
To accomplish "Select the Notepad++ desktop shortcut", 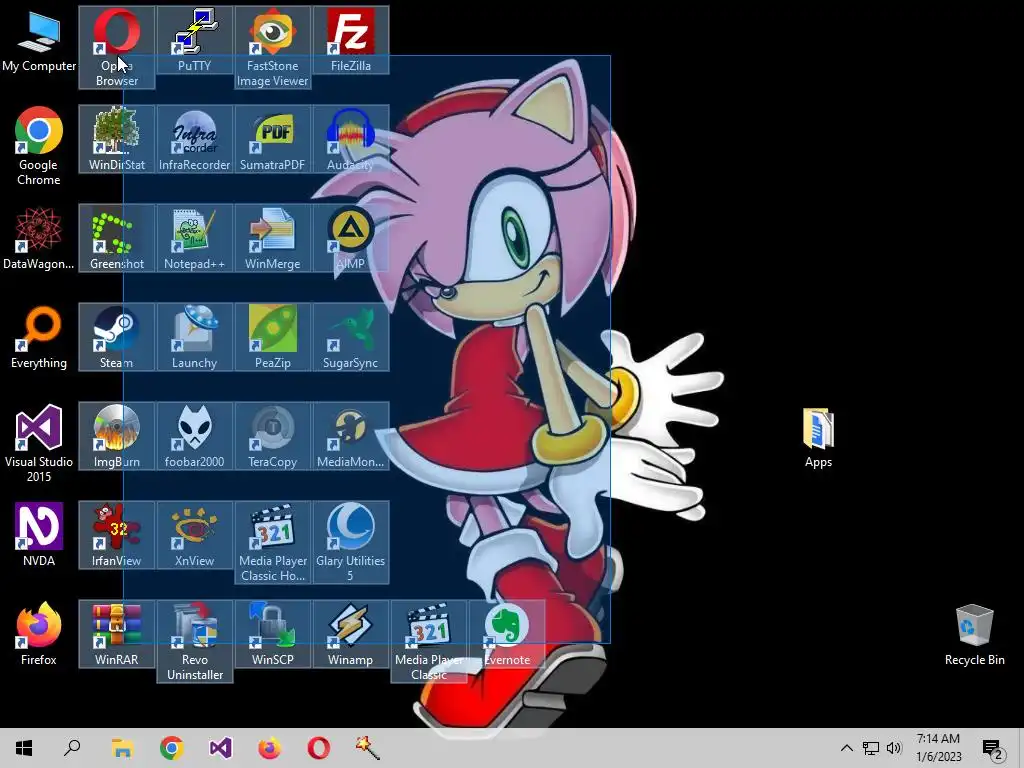I will (x=195, y=238).
